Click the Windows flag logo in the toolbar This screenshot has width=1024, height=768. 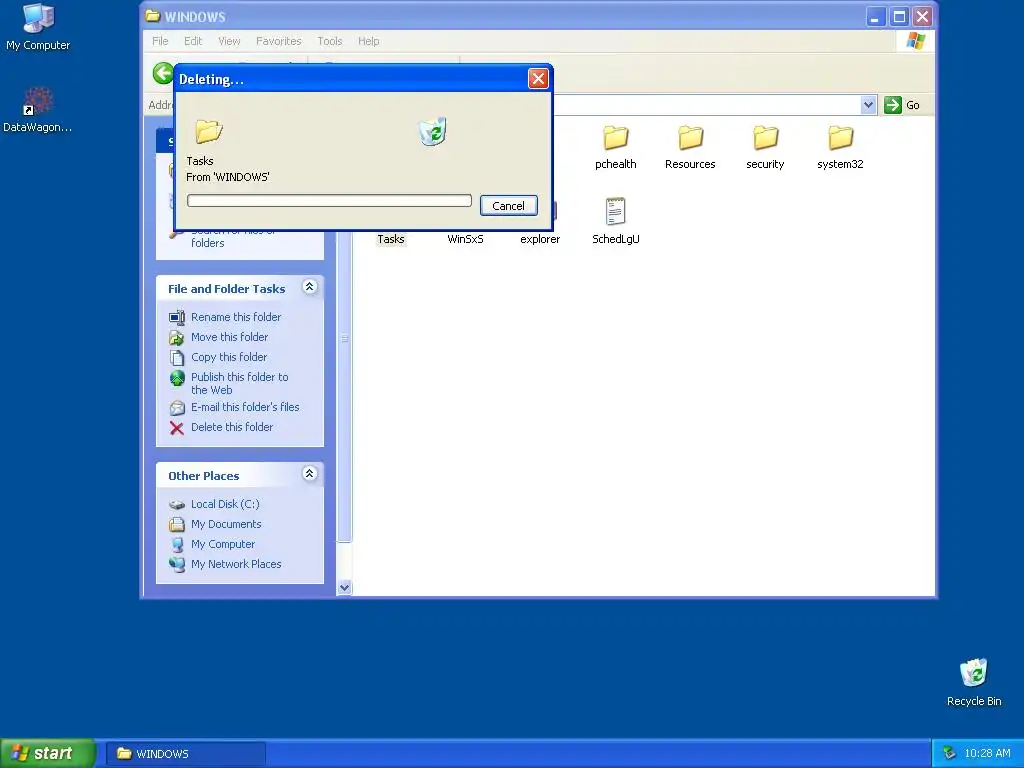(916, 40)
